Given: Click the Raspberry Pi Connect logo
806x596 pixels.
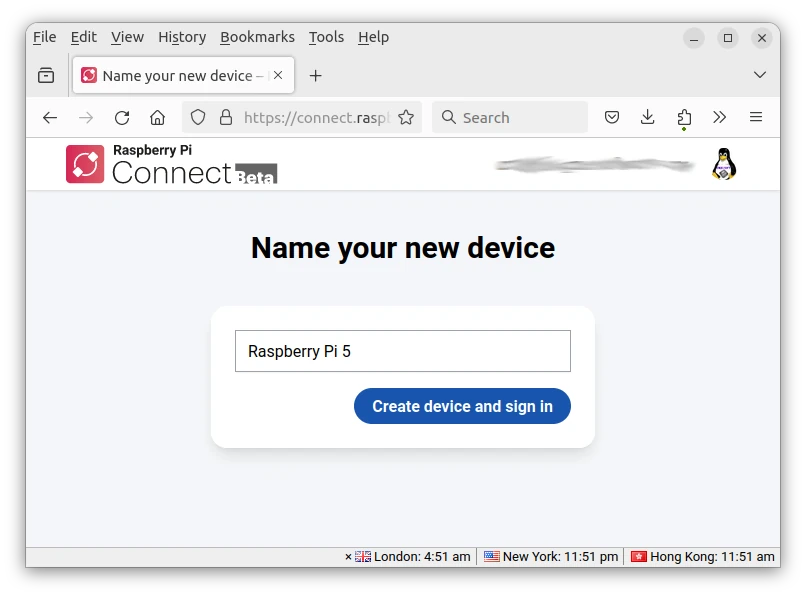Looking at the screenshot, I should point(171,164).
